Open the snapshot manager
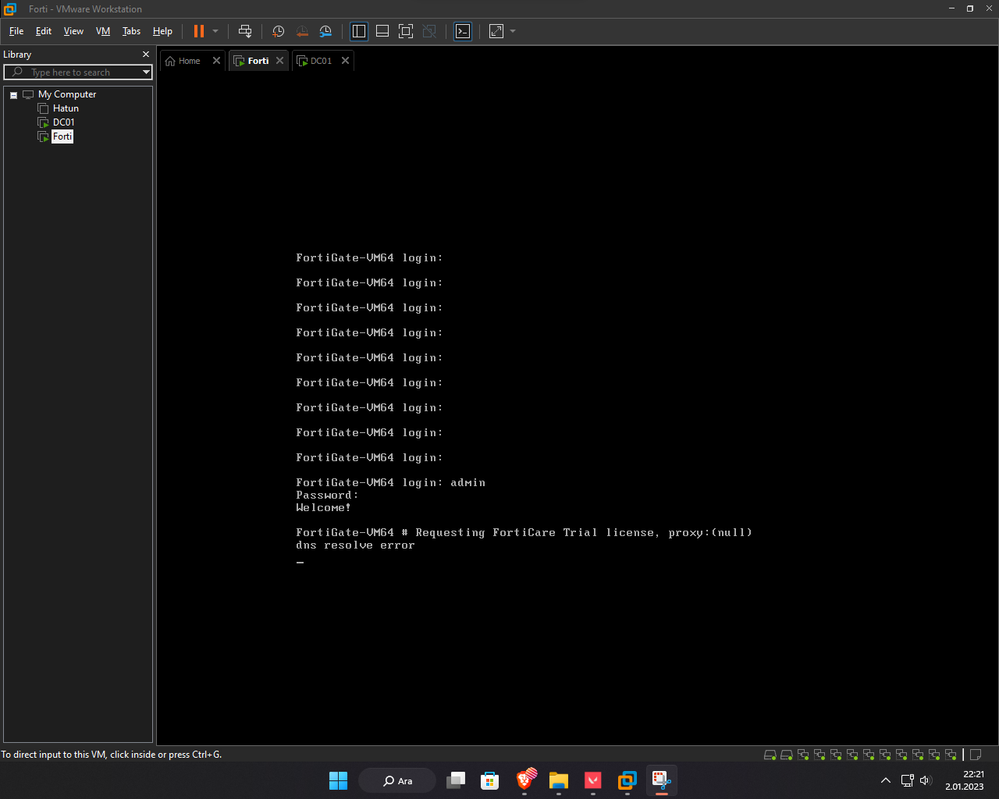The height and width of the screenshot is (799, 999). pos(326,31)
